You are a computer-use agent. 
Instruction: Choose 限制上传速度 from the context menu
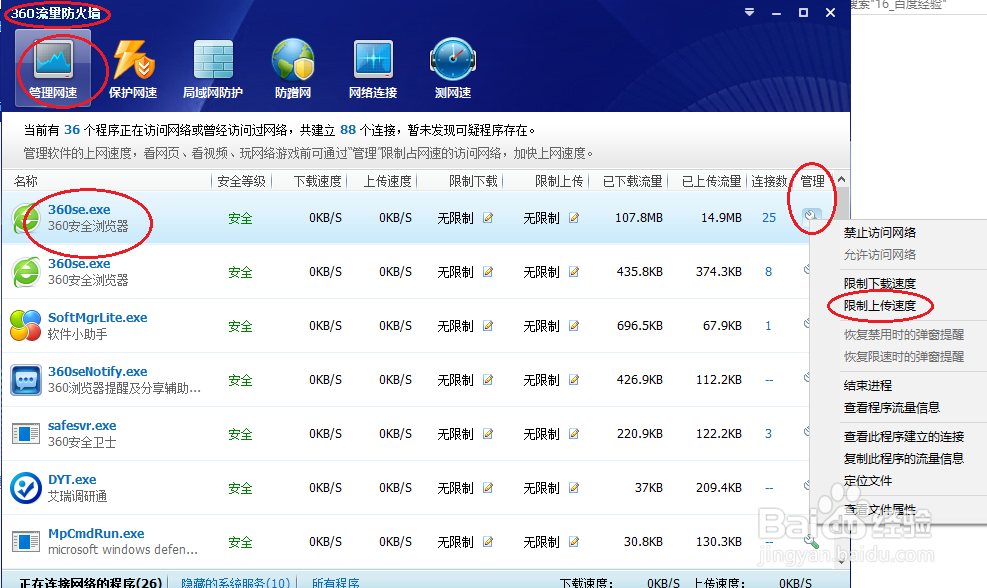click(x=879, y=306)
